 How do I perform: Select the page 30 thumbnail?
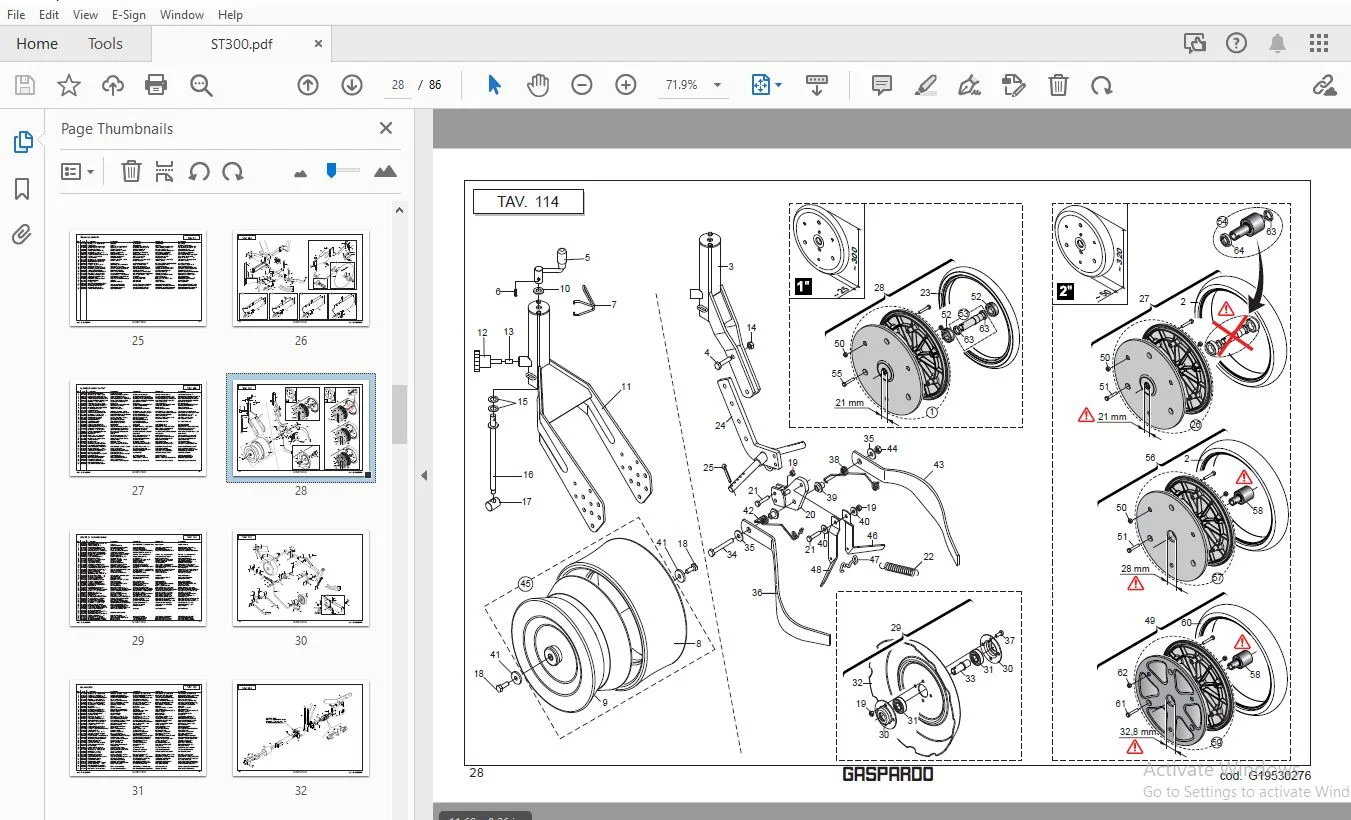[x=301, y=578]
